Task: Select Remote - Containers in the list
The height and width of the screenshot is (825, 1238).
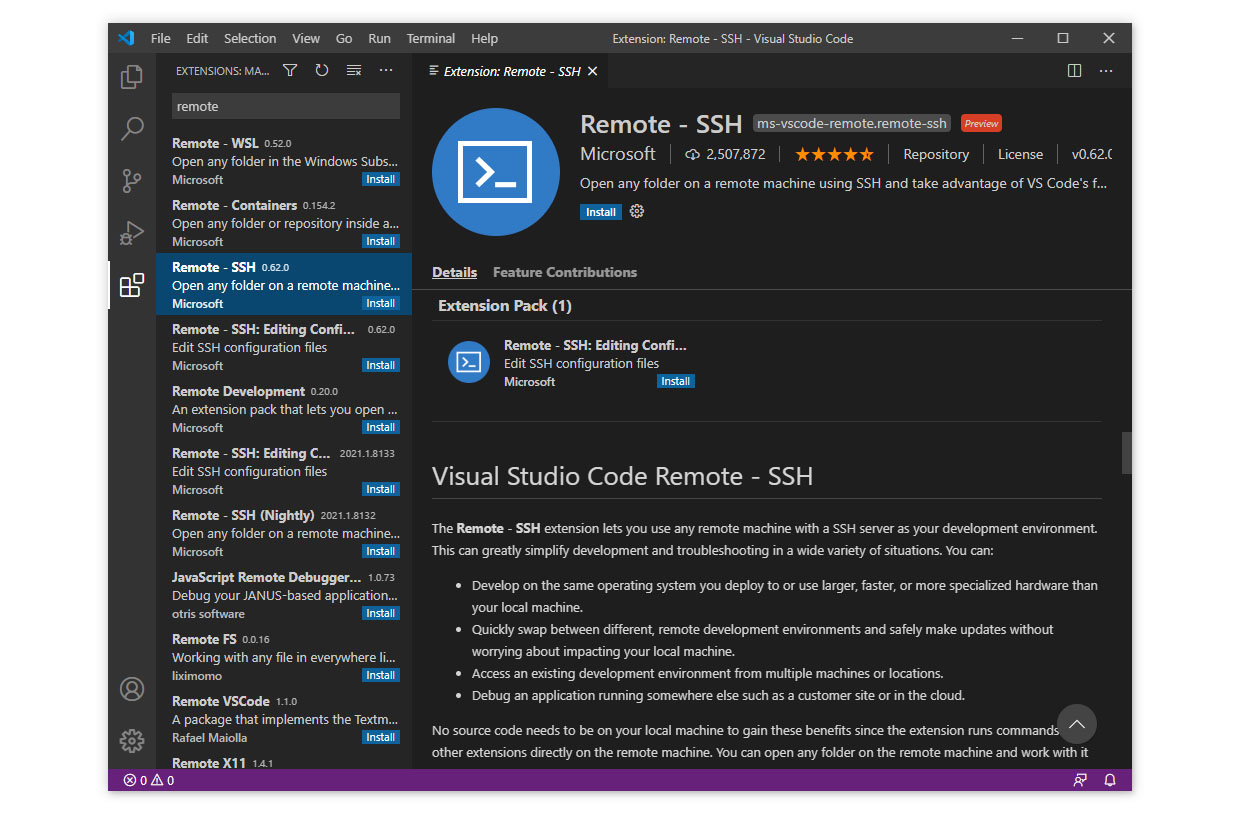Action: pyautogui.click(x=284, y=223)
